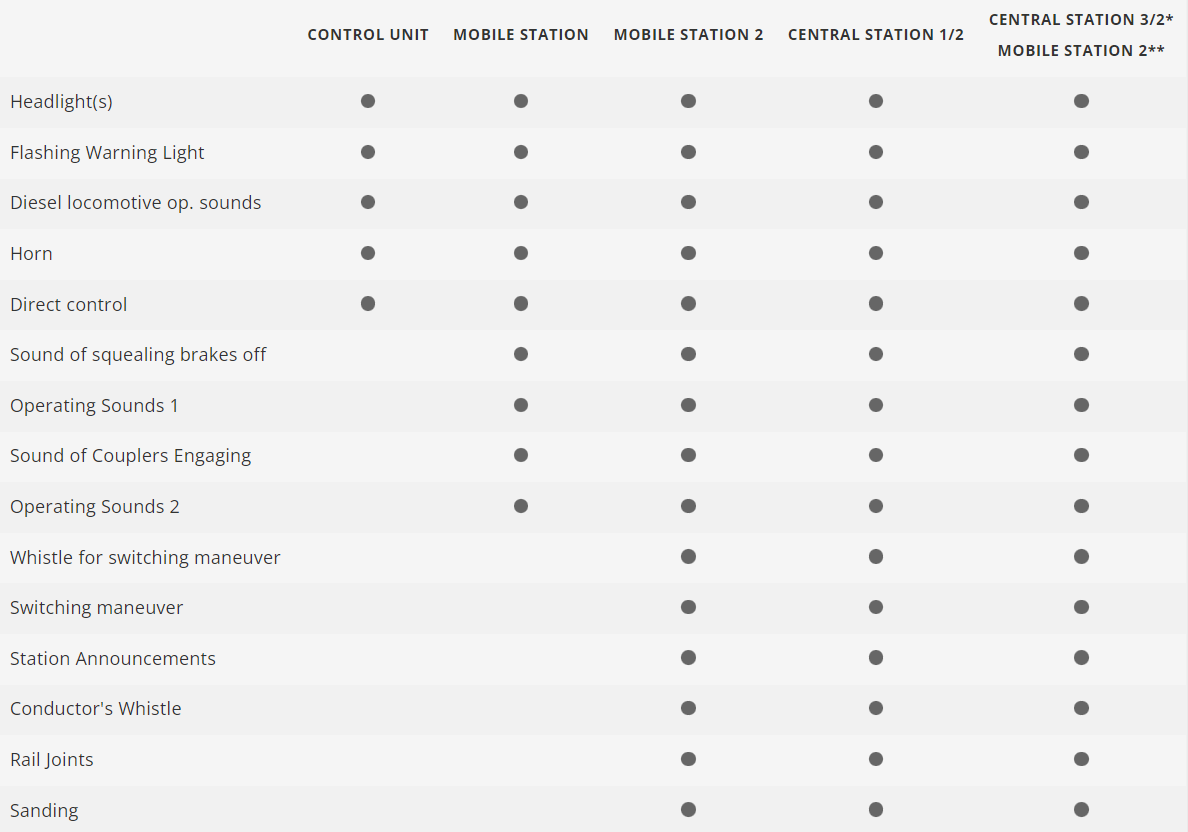Select the Control Unit column header

[x=368, y=35]
